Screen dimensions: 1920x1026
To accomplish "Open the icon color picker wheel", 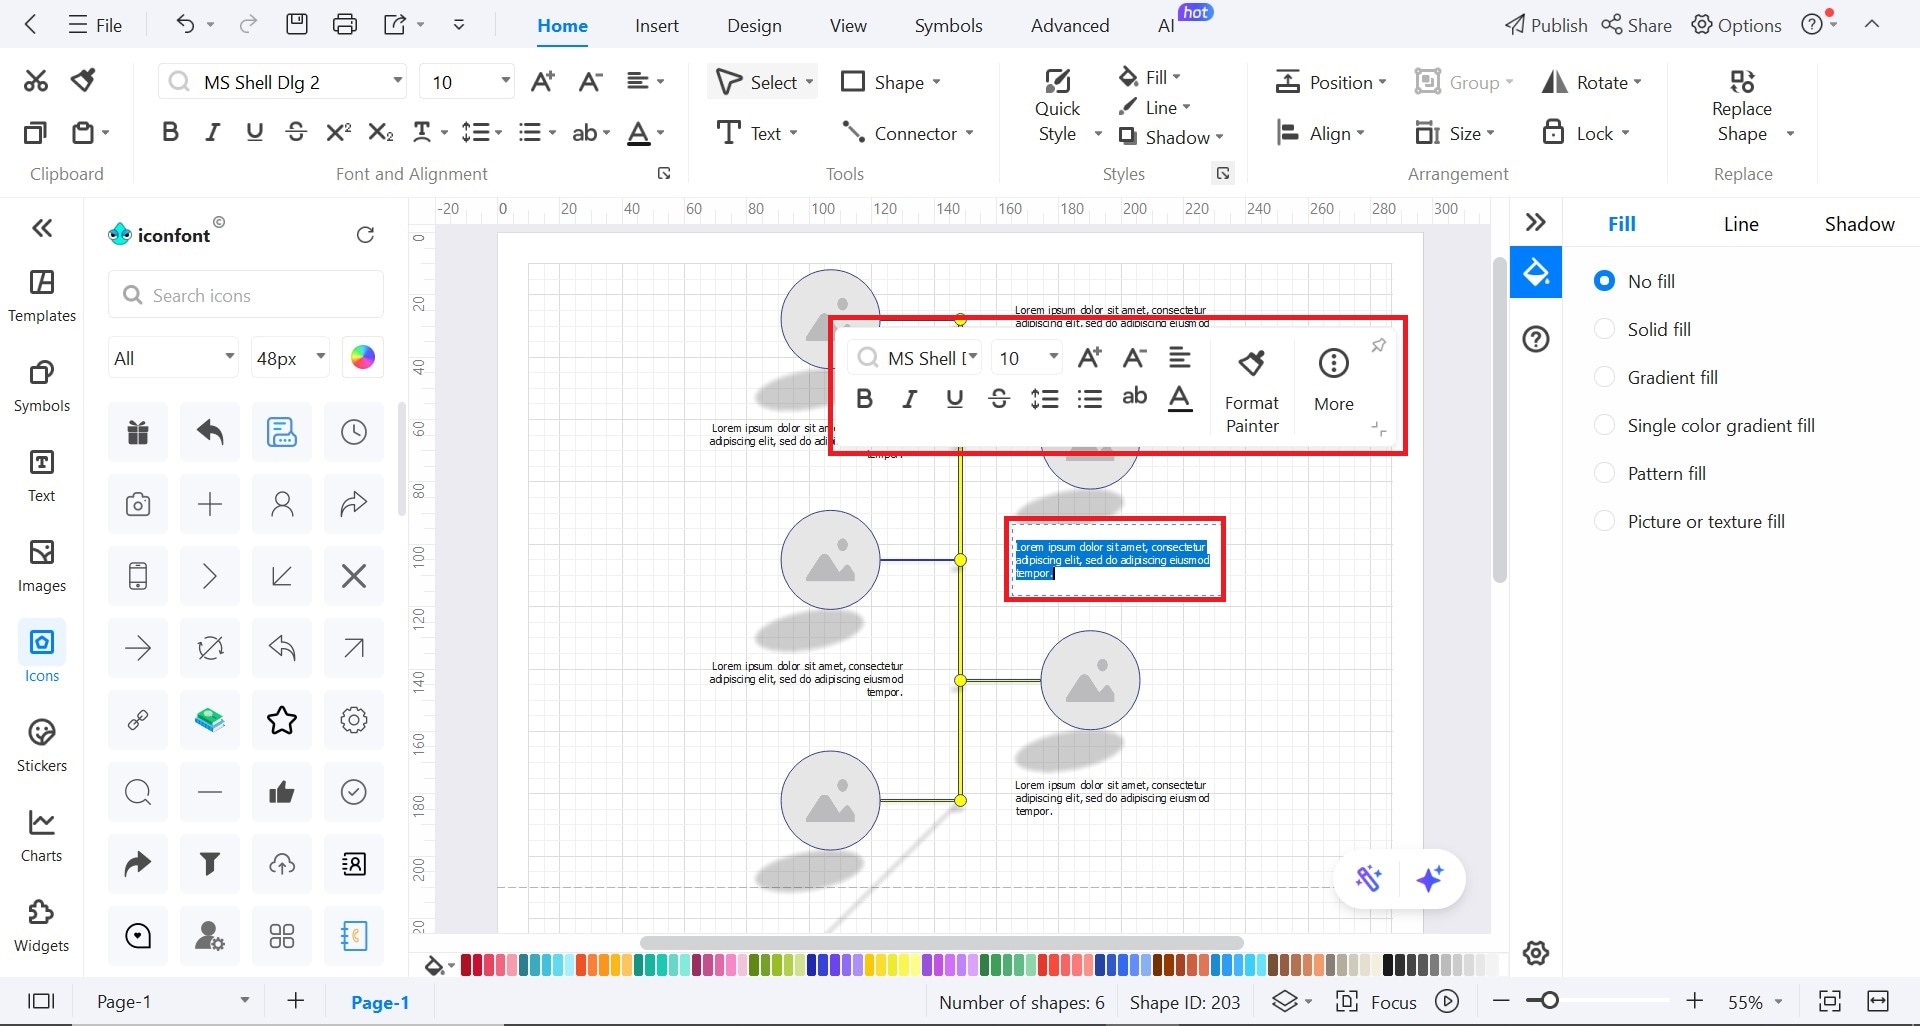I will [x=363, y=357].
